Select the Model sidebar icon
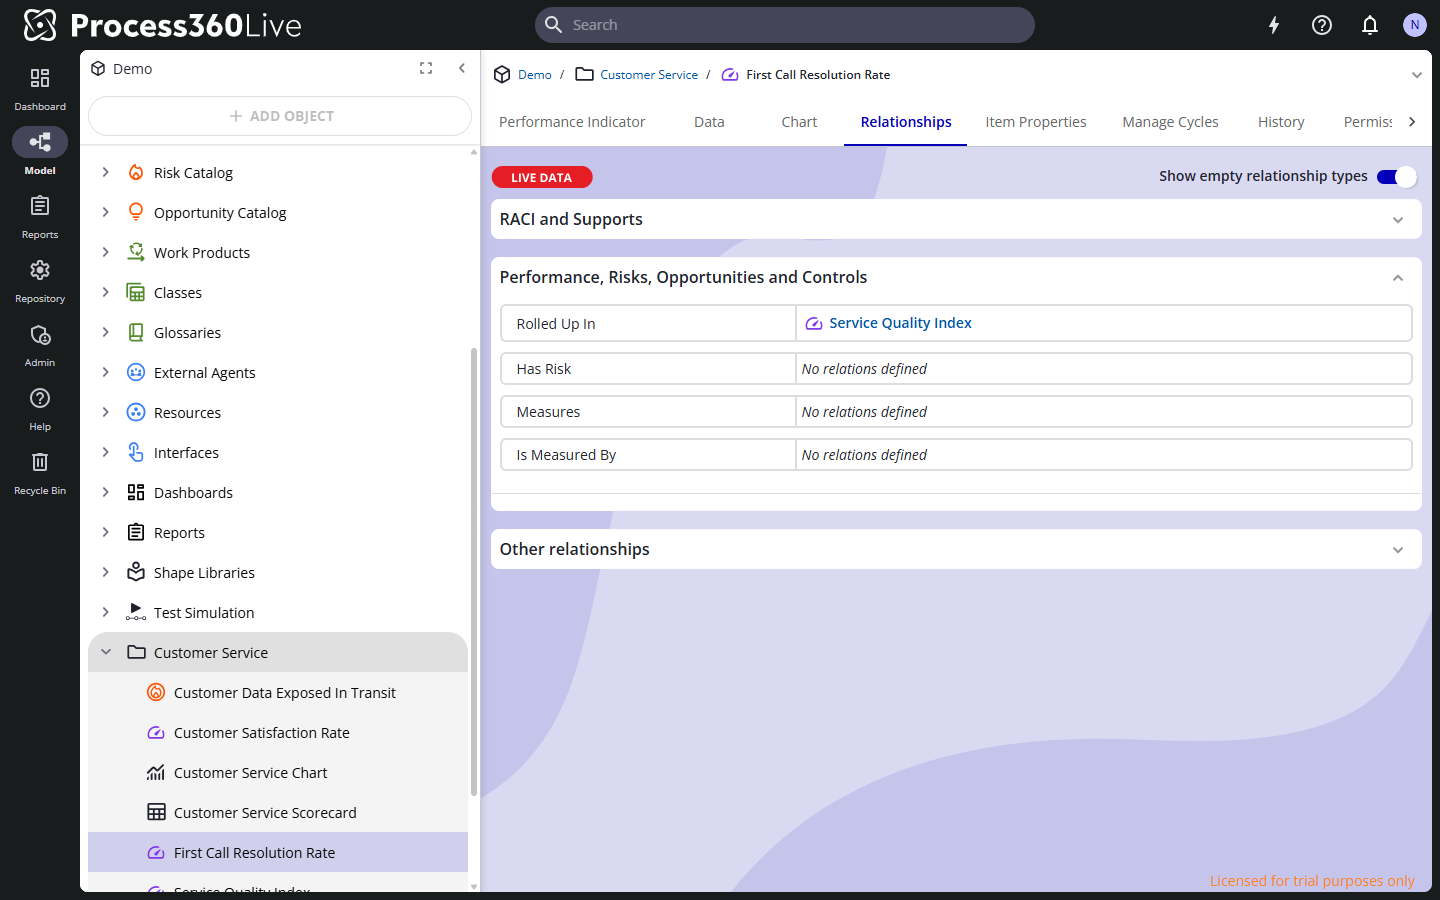Viewport: 1440px width, 900px height. (x=40, y=142)
